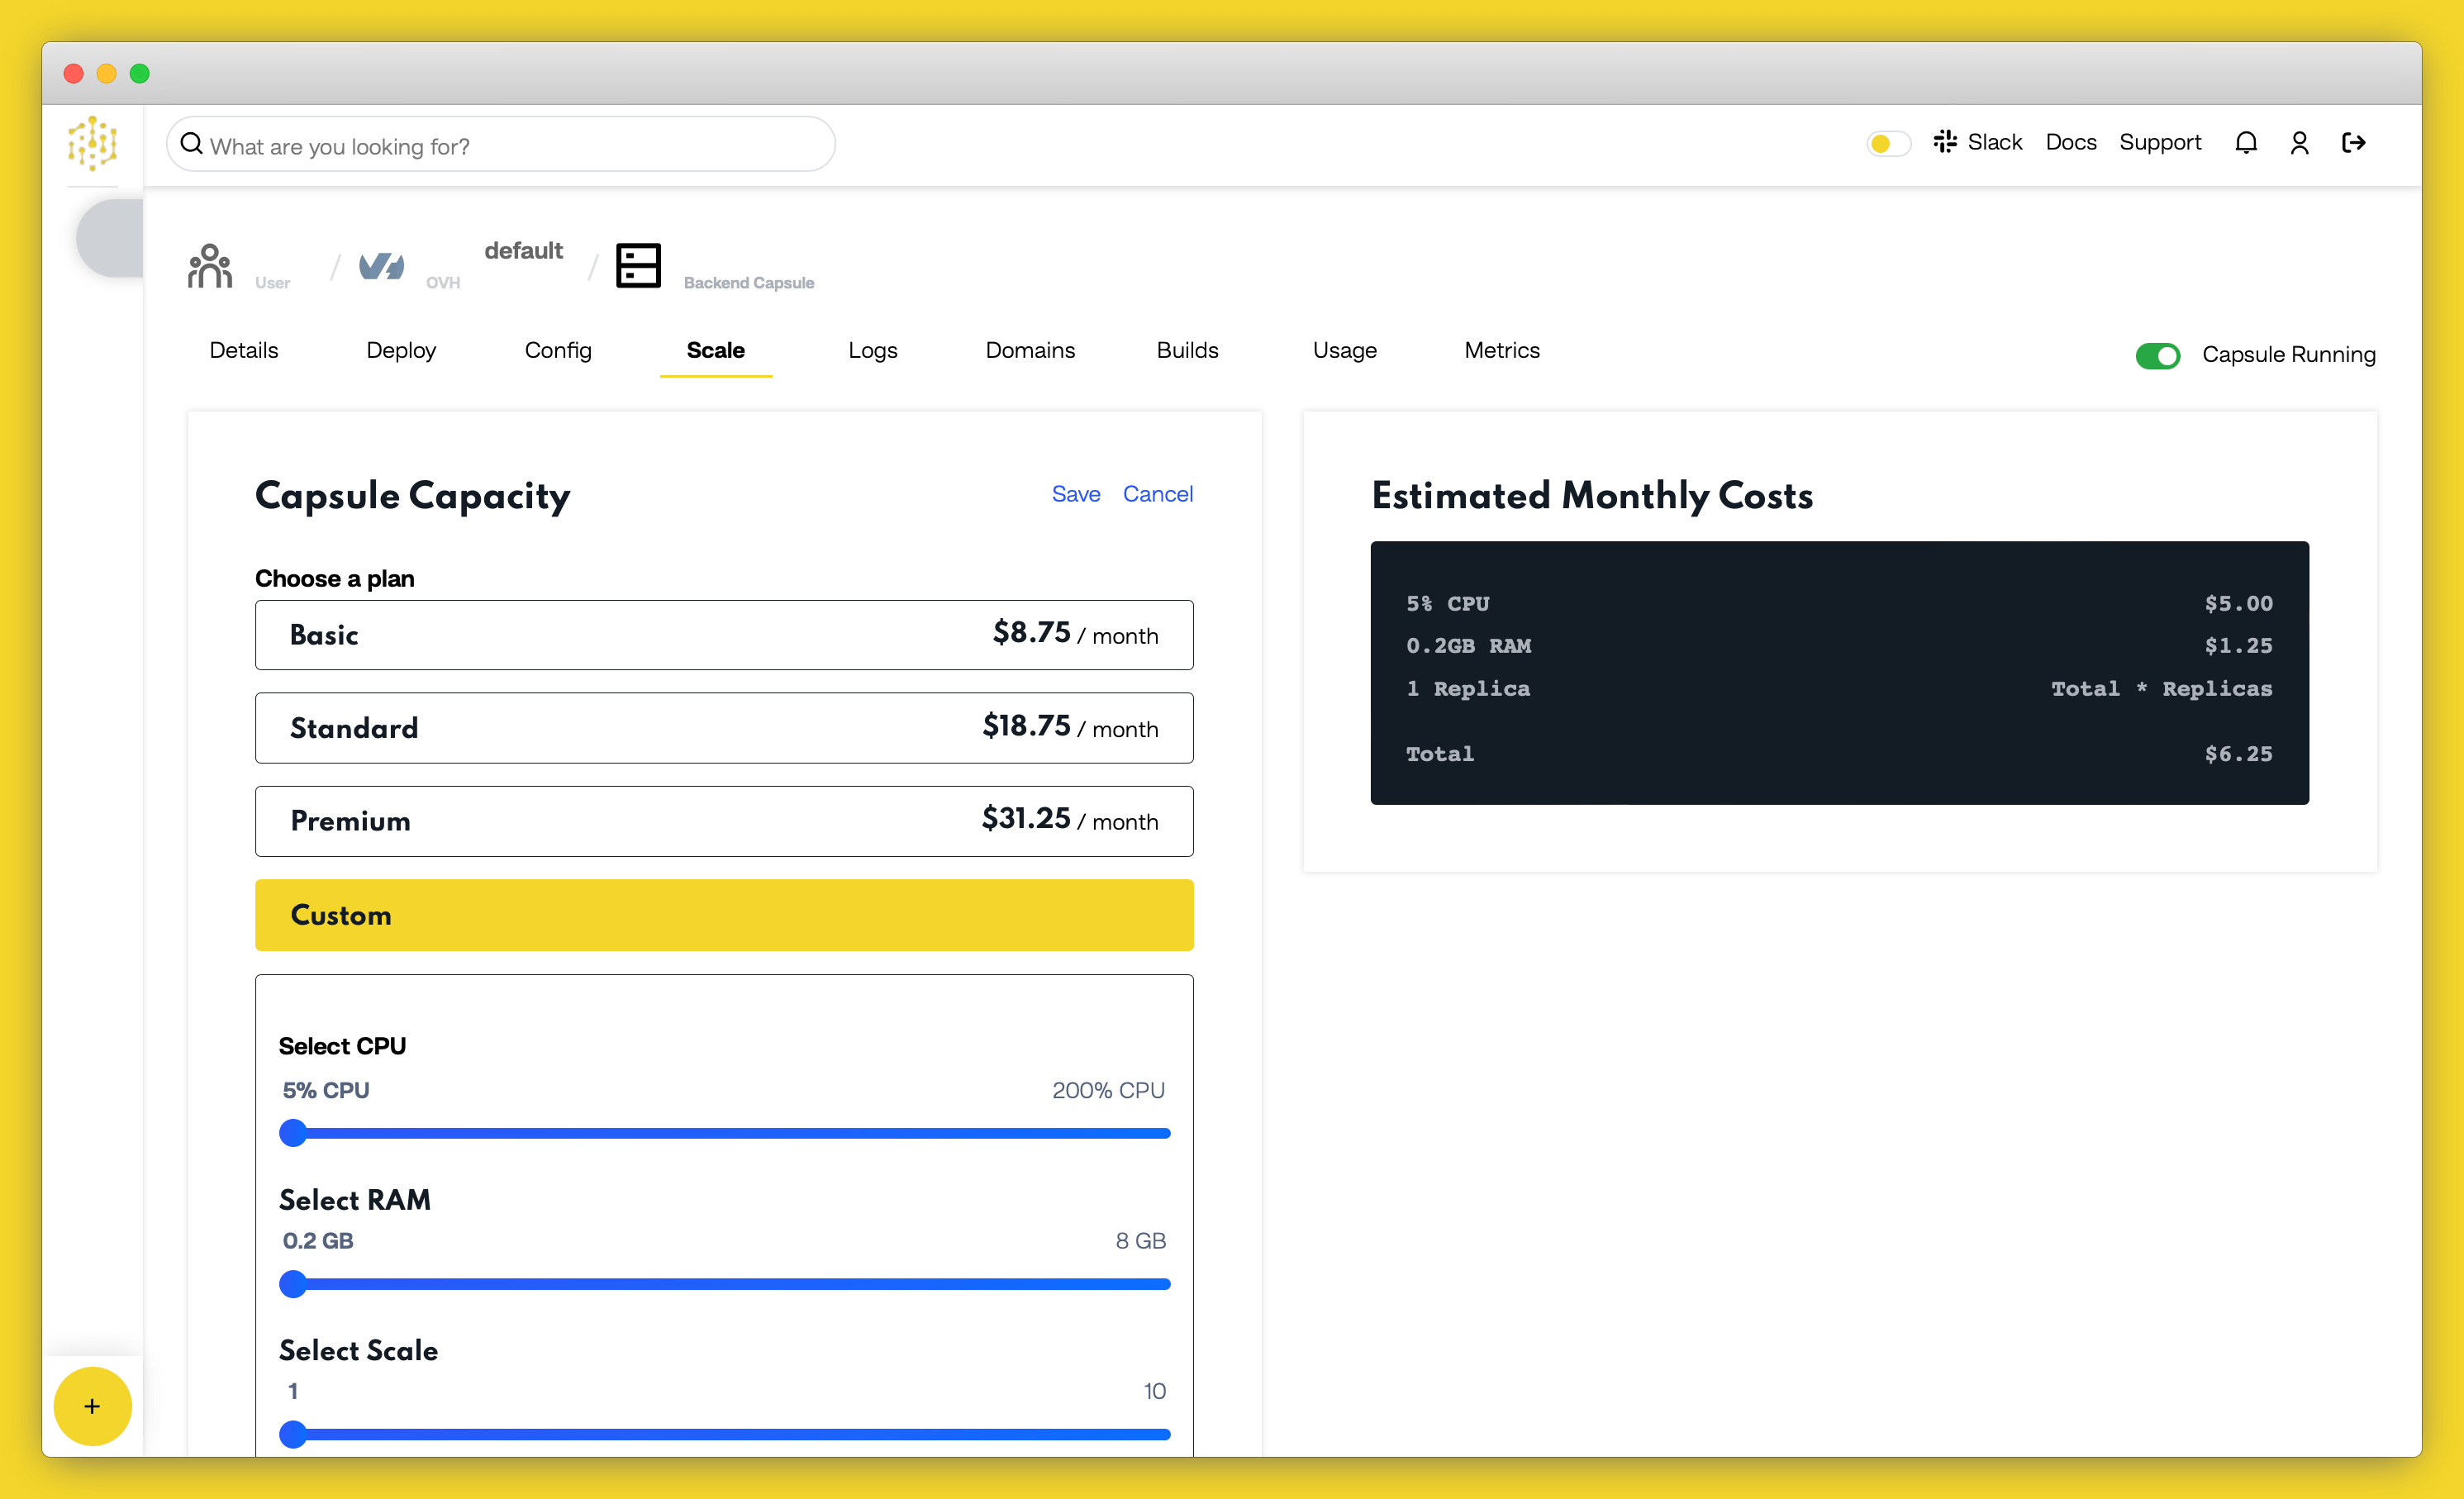Image resolution: width=2464 pixels, height=1499 pixels.
Task: Click the '1 Replica' cost row
Action: click(1839, 689)
